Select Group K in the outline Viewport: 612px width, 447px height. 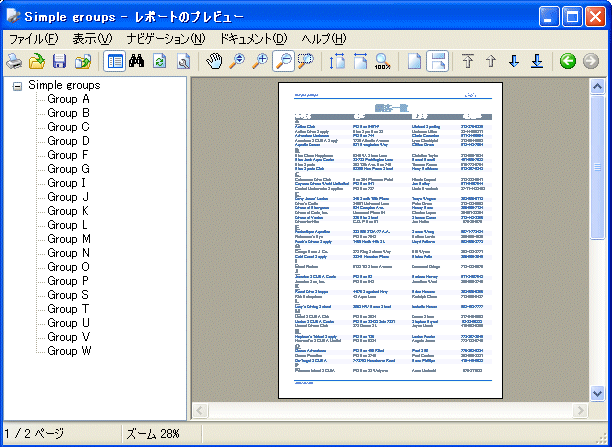pyautogui.click(x=68, y=211)
